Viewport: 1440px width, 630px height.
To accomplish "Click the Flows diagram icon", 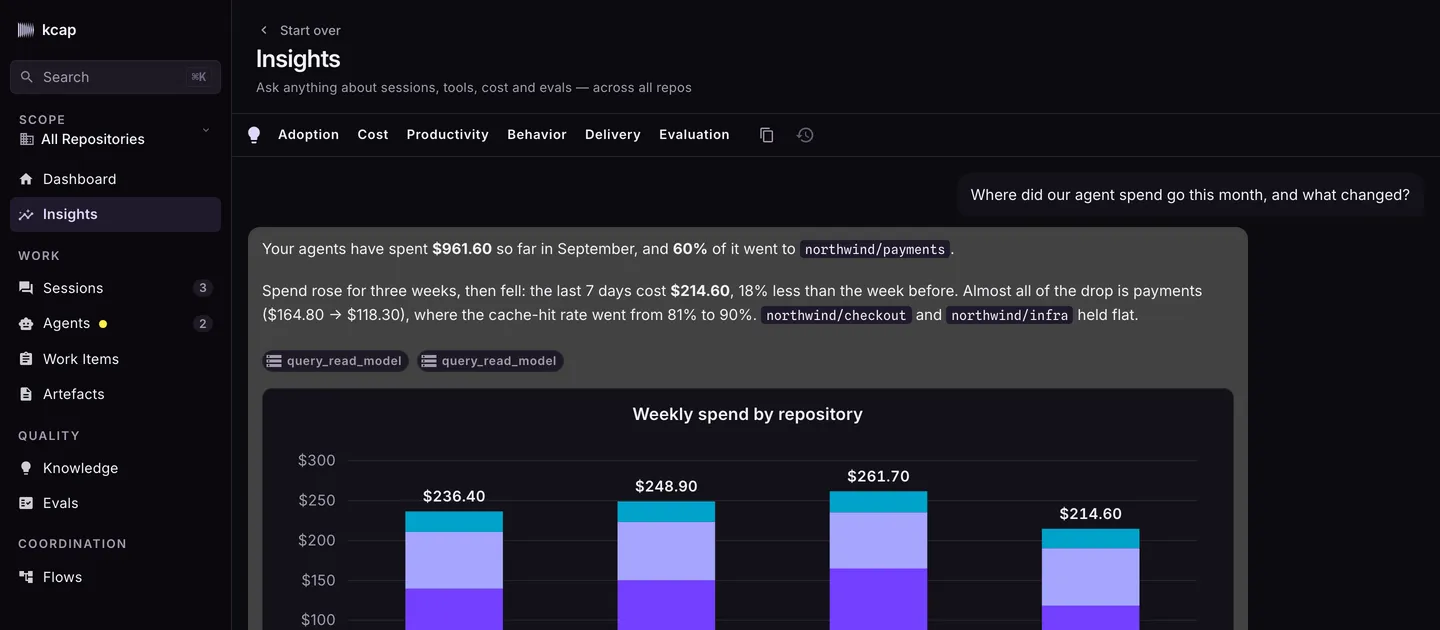I will point(26,577).
